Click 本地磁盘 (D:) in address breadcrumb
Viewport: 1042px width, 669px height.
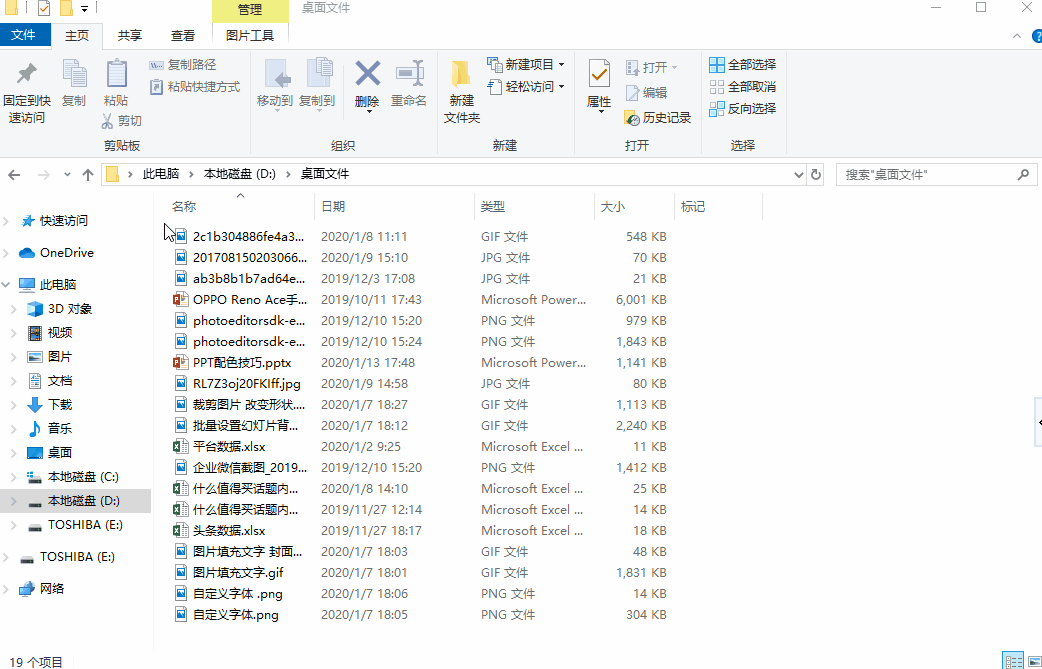pyautogui.click(x=240, y=174)
